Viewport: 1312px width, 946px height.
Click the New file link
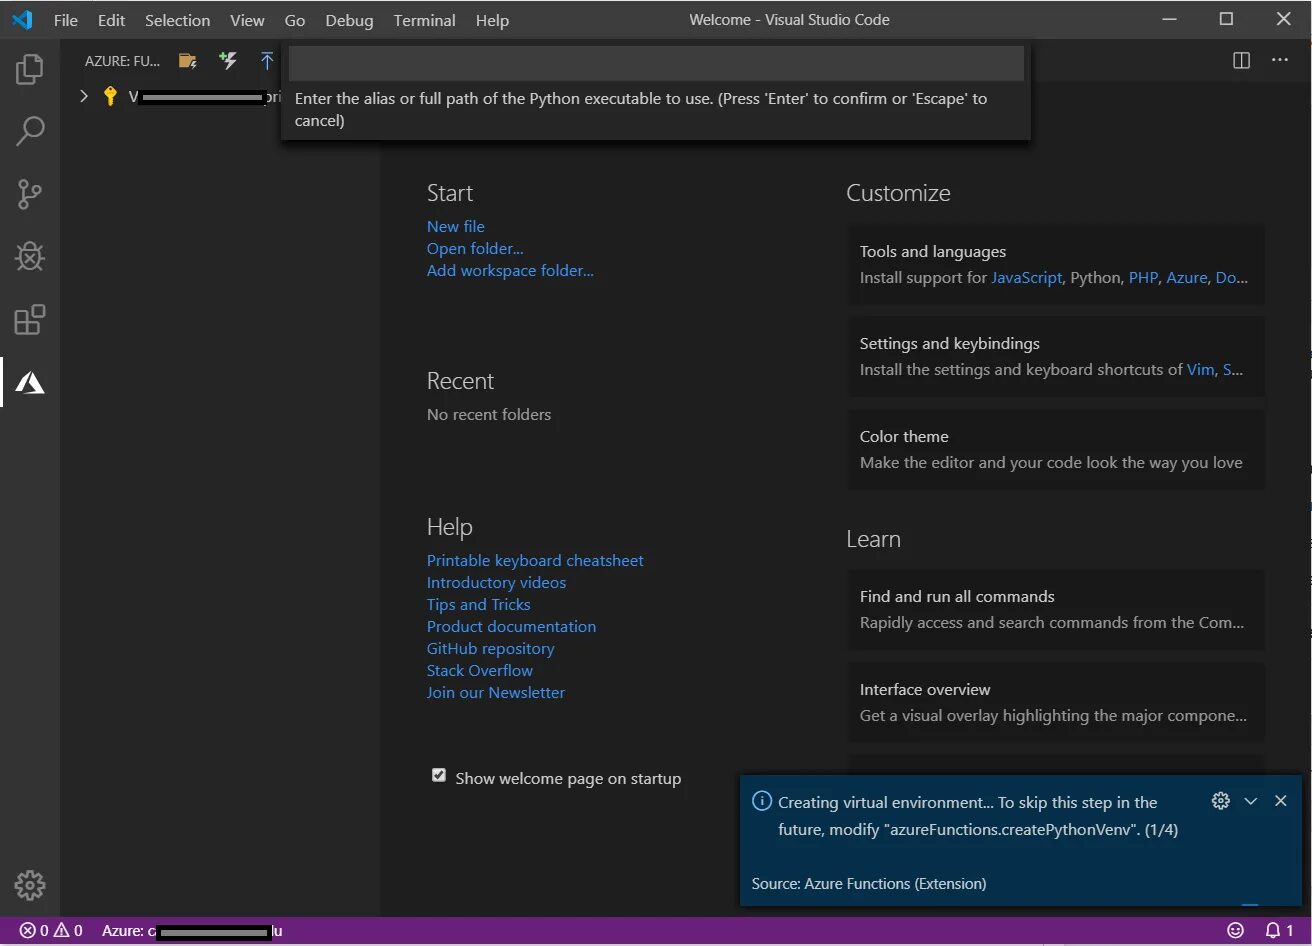pos(456,227)
